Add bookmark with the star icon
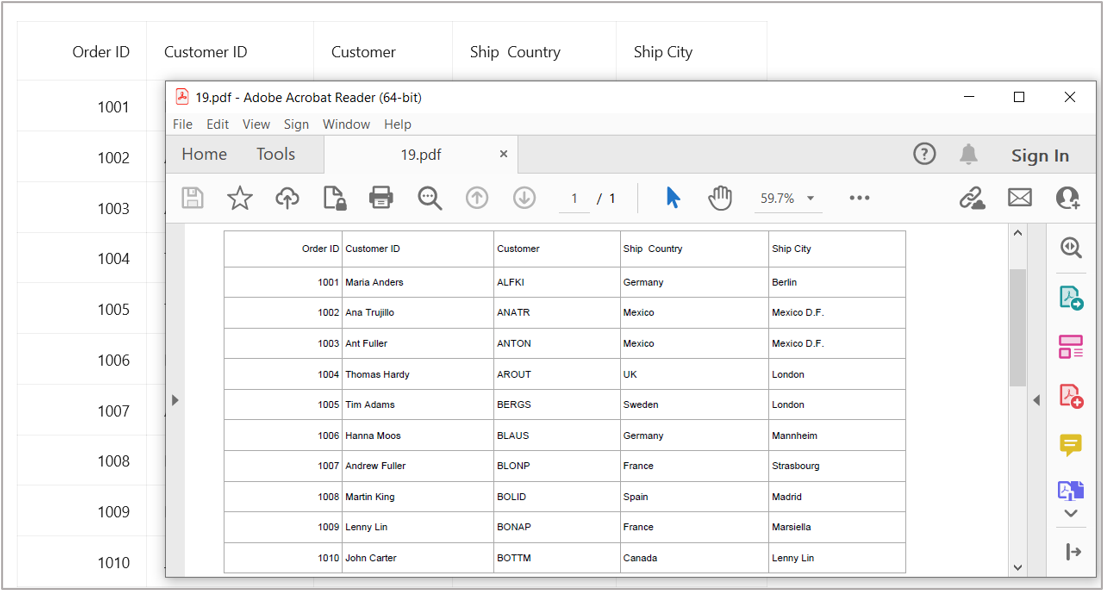1104x591 pixels. [240, 198]
